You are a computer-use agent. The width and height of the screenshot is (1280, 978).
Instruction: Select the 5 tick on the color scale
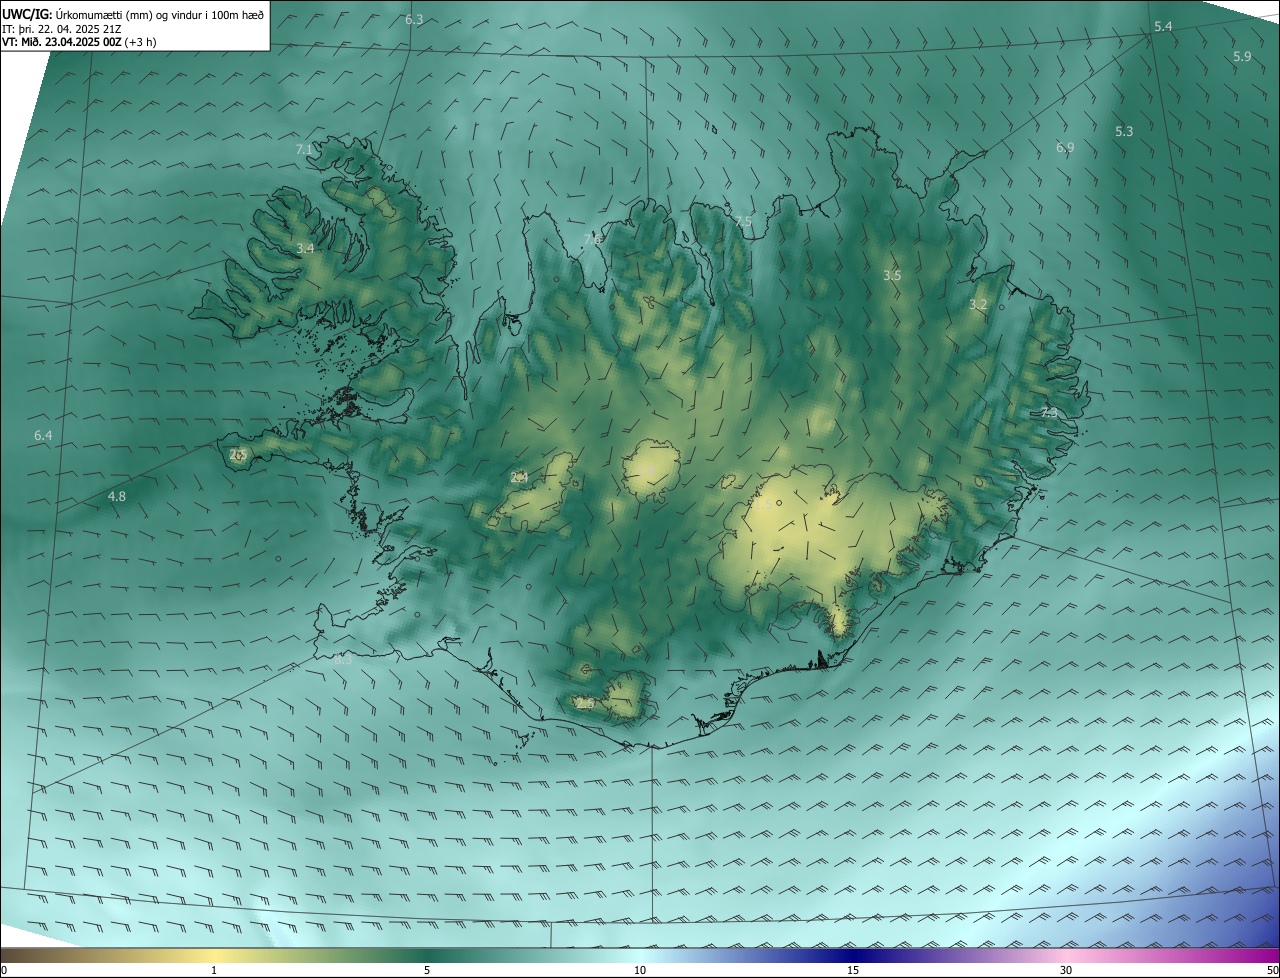[427, 970]
